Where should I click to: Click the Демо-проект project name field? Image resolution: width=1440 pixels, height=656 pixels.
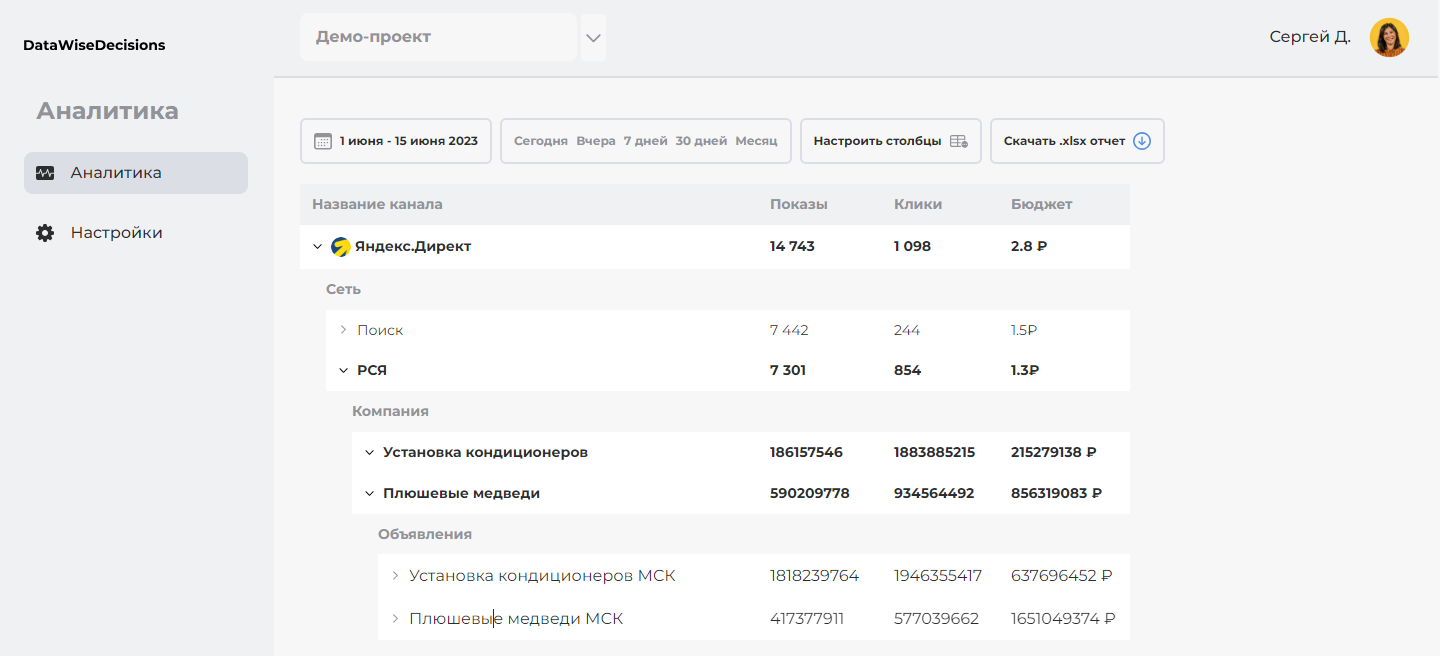point(438,37)
